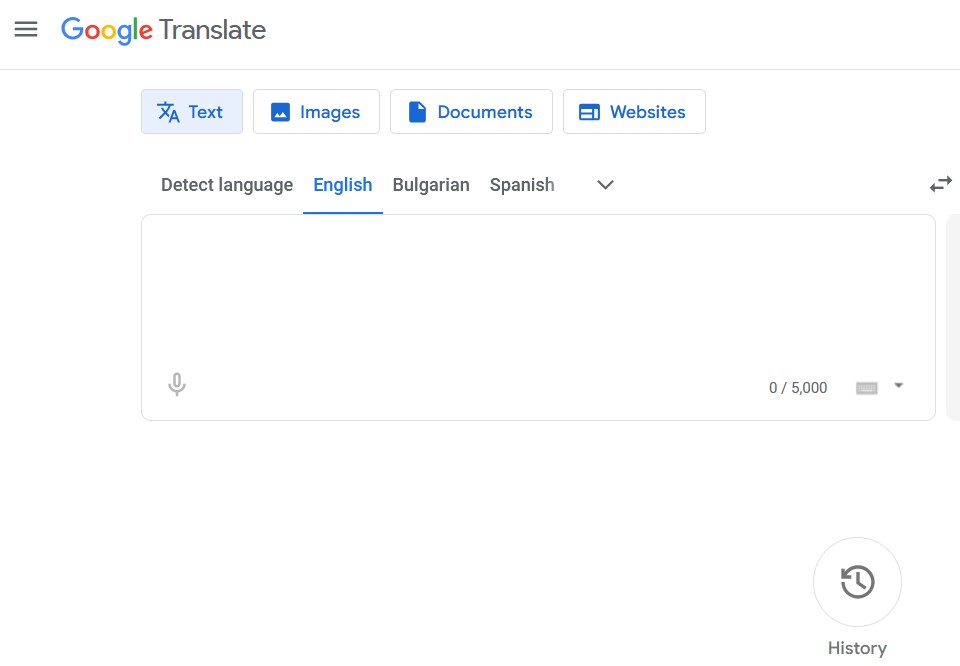960x666 pixels.
Task: Switch to Images translation mode
Action: [316, 112]
